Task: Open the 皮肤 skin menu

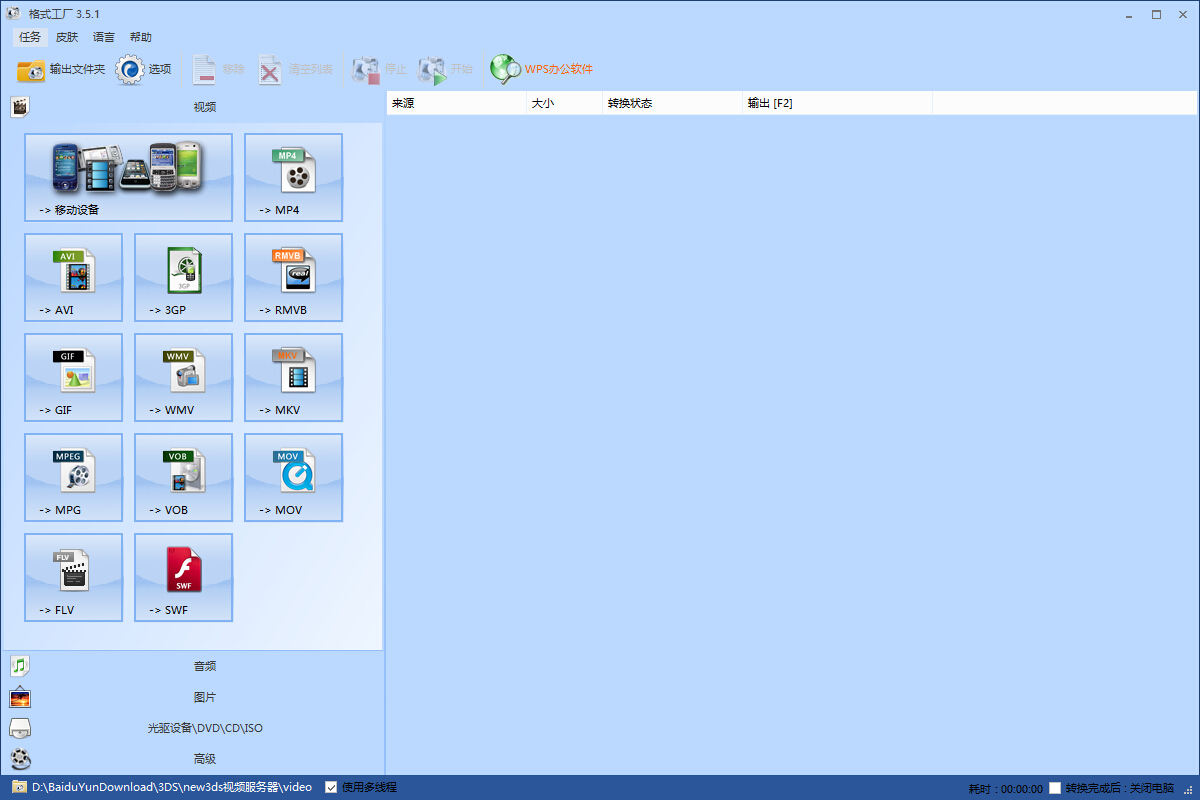Action: pyautogui.click(x=67, y=37)
